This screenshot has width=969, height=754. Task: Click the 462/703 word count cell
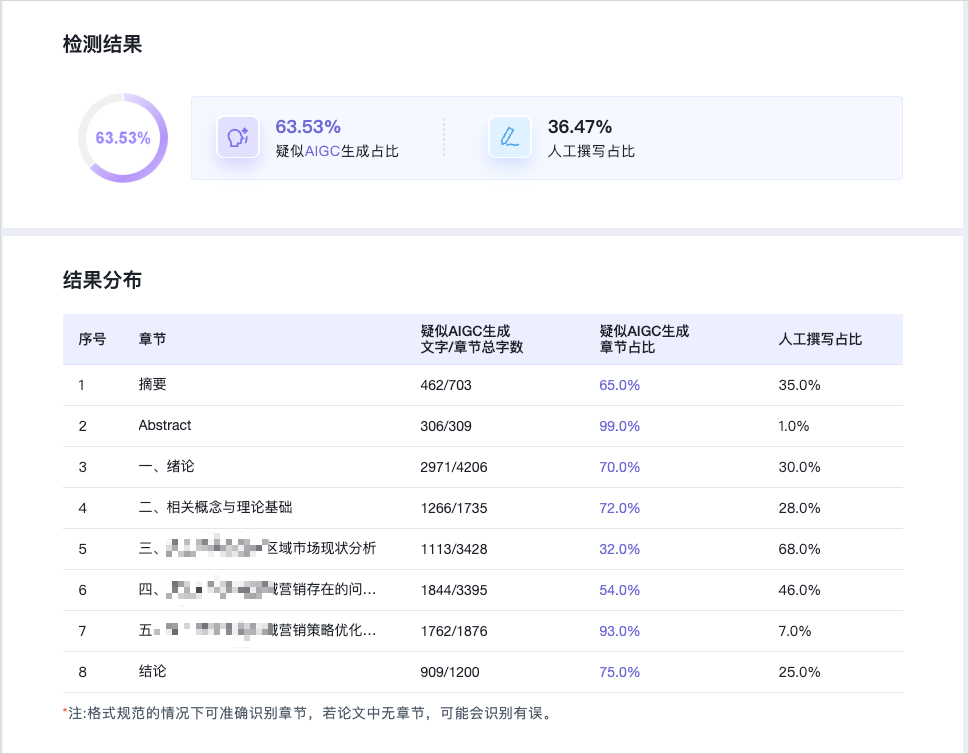click(446, 385)
